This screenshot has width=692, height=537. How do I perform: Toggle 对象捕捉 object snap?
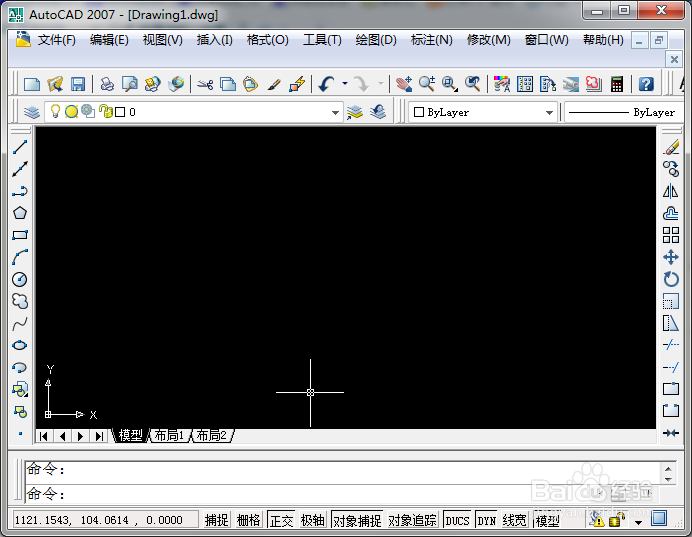pos(357,520)
